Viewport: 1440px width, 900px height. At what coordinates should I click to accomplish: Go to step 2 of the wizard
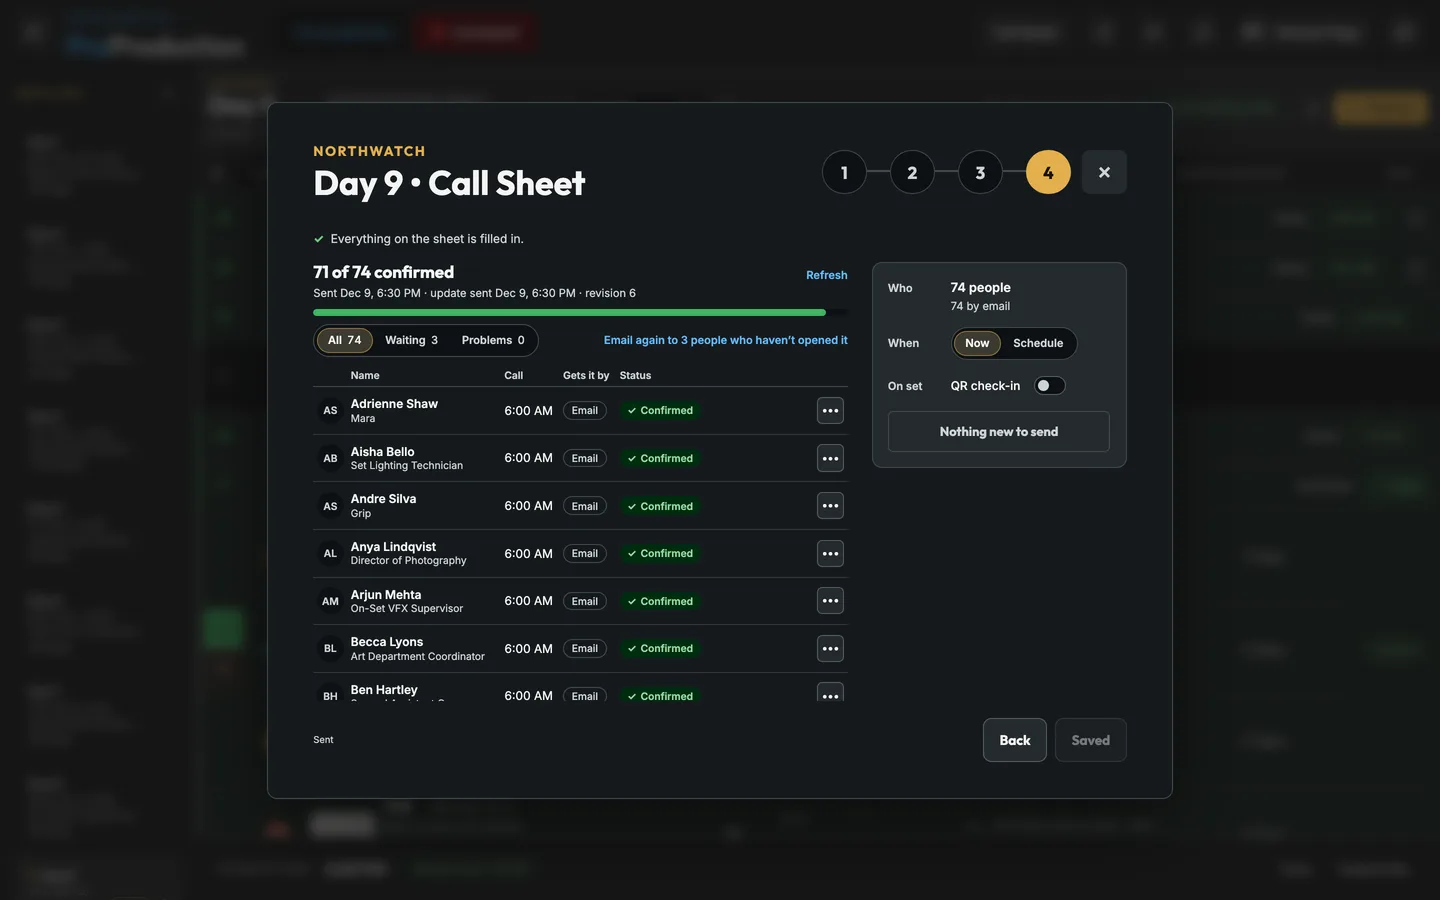click(x=912, y=172)
